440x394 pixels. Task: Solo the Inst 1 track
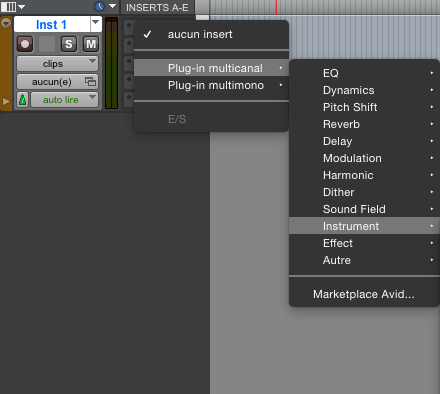tap(69, 44)
